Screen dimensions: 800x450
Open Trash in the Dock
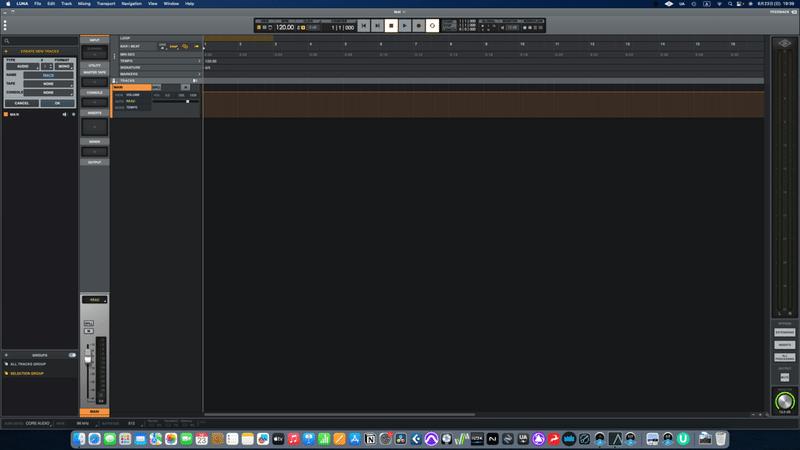pos(720,439)
